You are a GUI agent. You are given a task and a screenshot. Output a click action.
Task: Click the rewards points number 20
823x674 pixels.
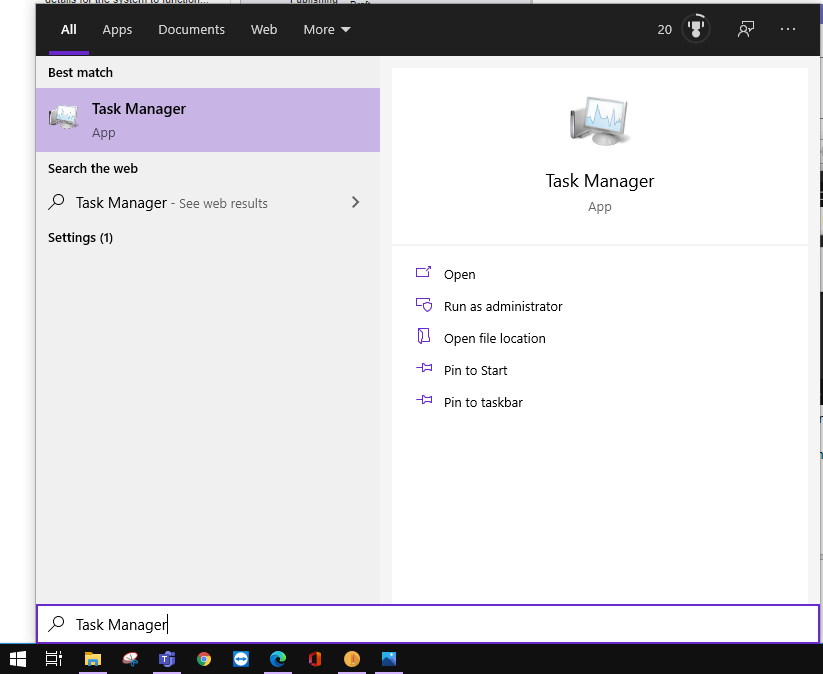[x=664, y=29]
